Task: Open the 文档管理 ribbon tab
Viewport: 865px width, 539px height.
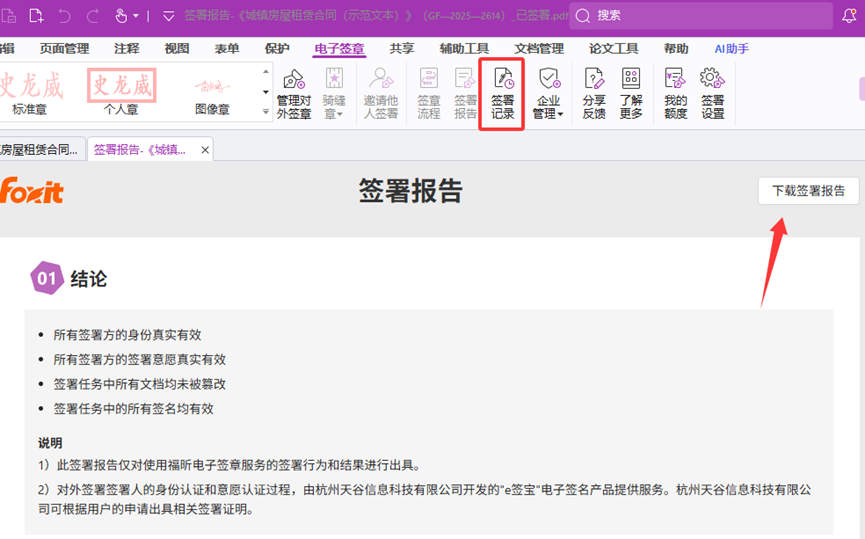Action: [x=539, y=49]
